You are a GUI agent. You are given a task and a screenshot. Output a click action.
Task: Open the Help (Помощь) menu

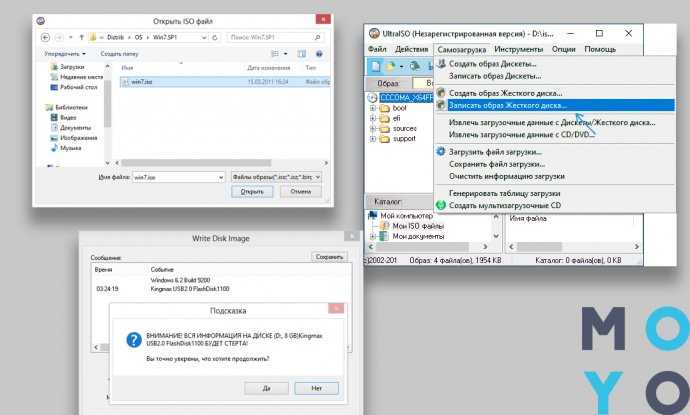pos(600,49)
